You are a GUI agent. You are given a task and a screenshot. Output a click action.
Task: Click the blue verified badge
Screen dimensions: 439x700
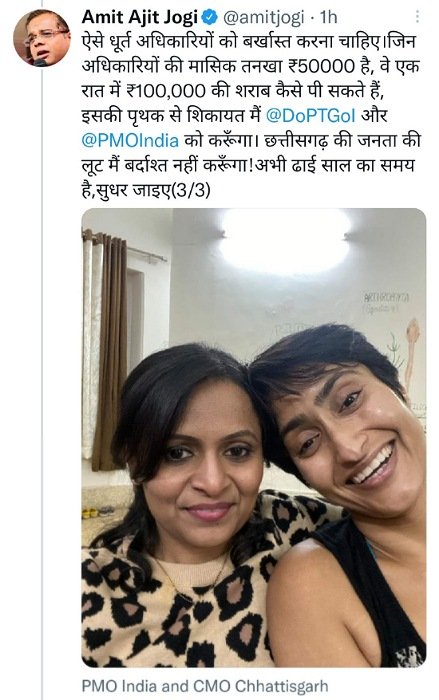pyautogui.click(x=210, y=17)
